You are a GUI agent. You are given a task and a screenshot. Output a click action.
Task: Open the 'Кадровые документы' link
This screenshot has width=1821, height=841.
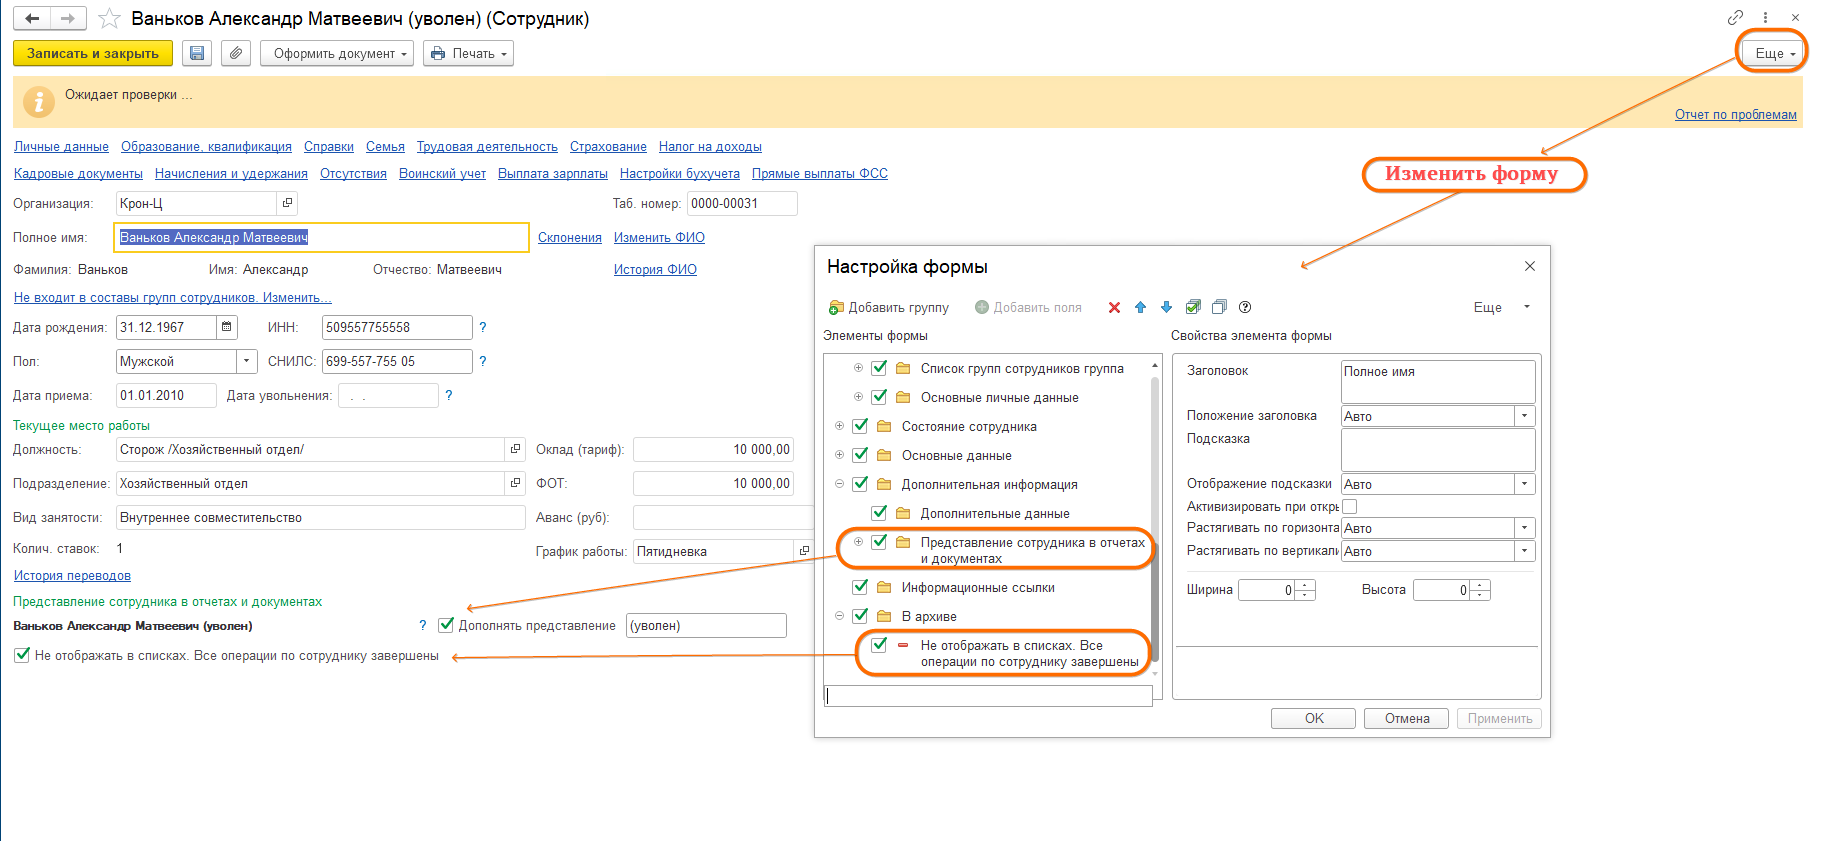pos(78,174)
